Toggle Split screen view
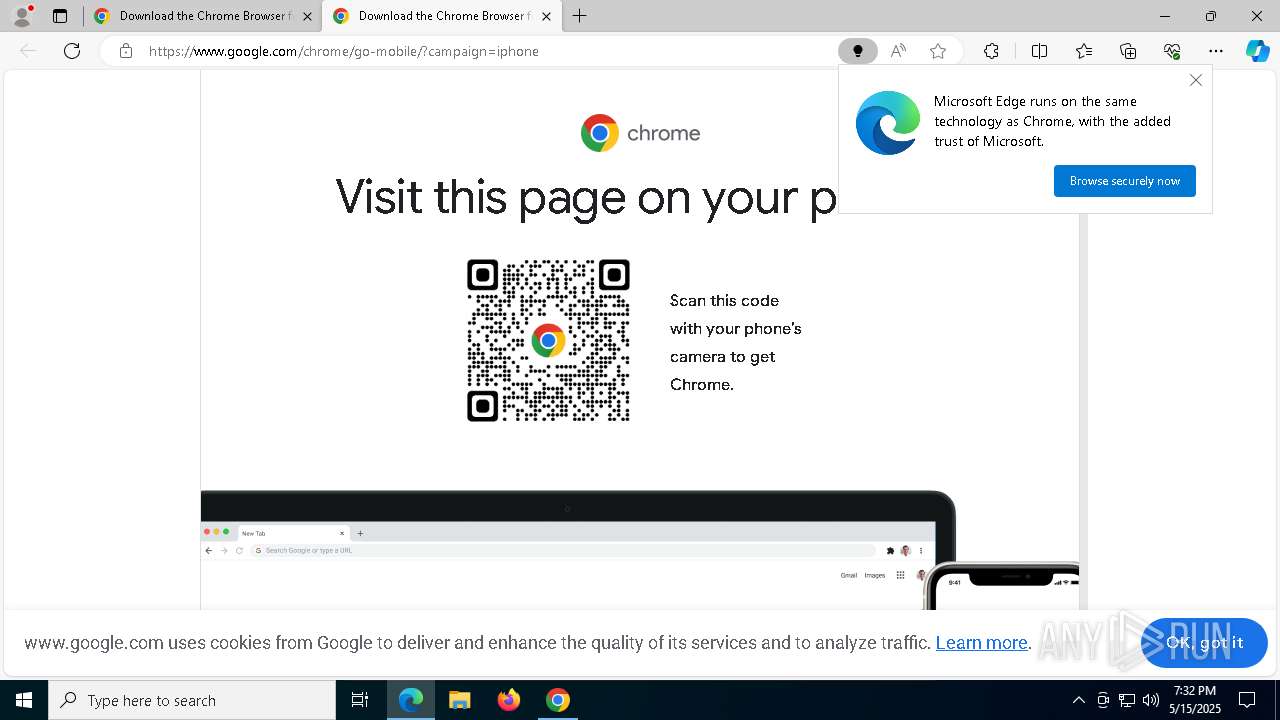This screenshot has width=1280, height=720. (1039, 51)
